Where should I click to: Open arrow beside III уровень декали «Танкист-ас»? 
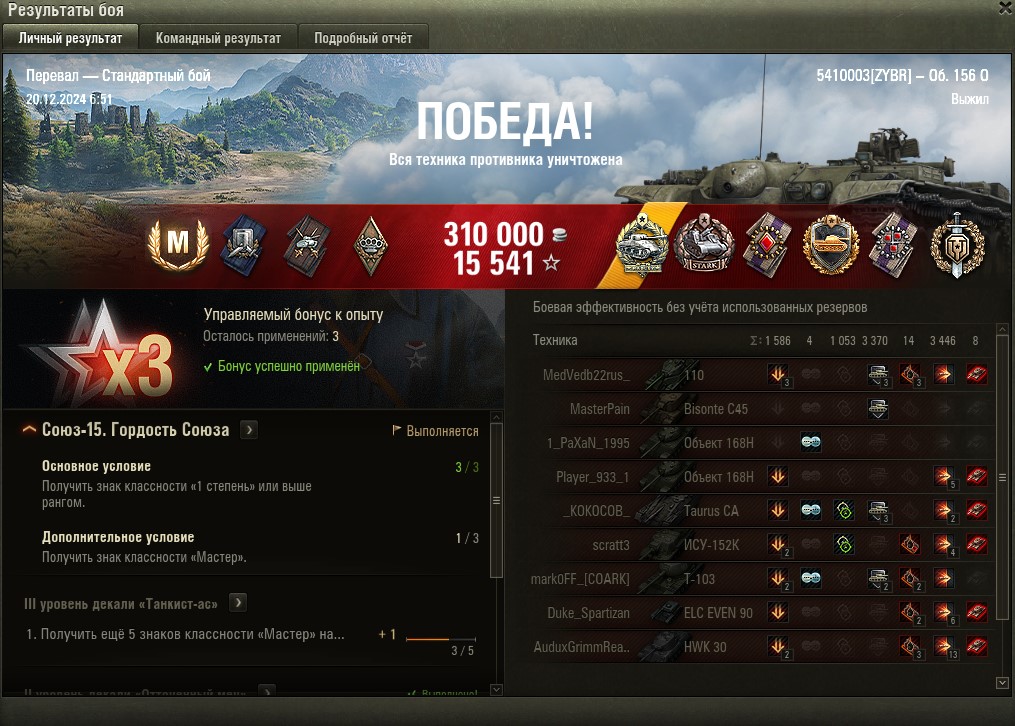tap(238, 603)
